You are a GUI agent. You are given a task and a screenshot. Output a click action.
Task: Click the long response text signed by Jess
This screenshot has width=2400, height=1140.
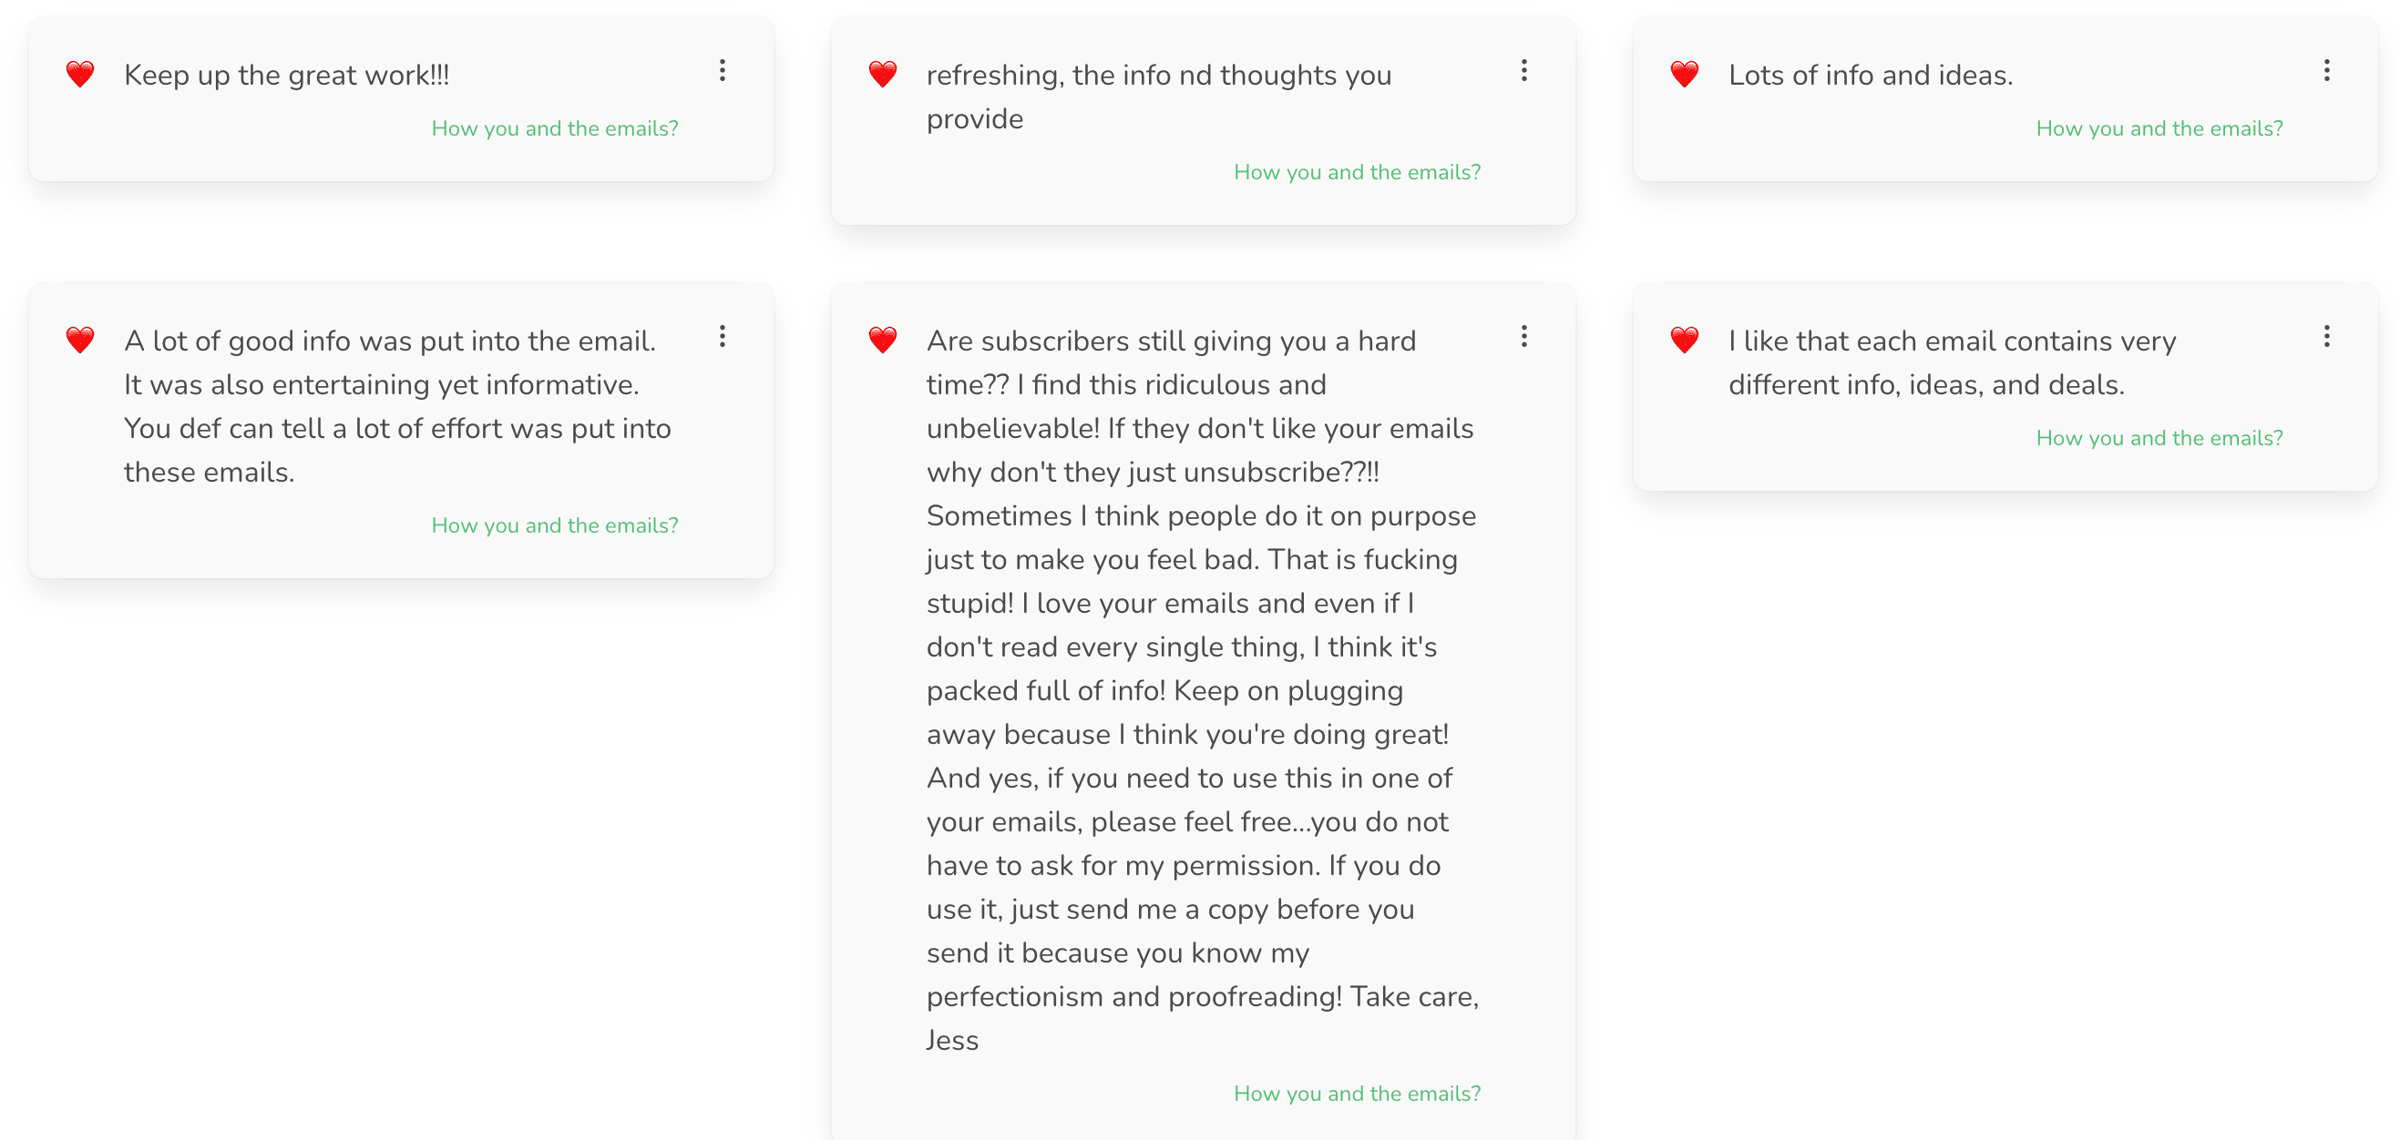click(1203, 690)
